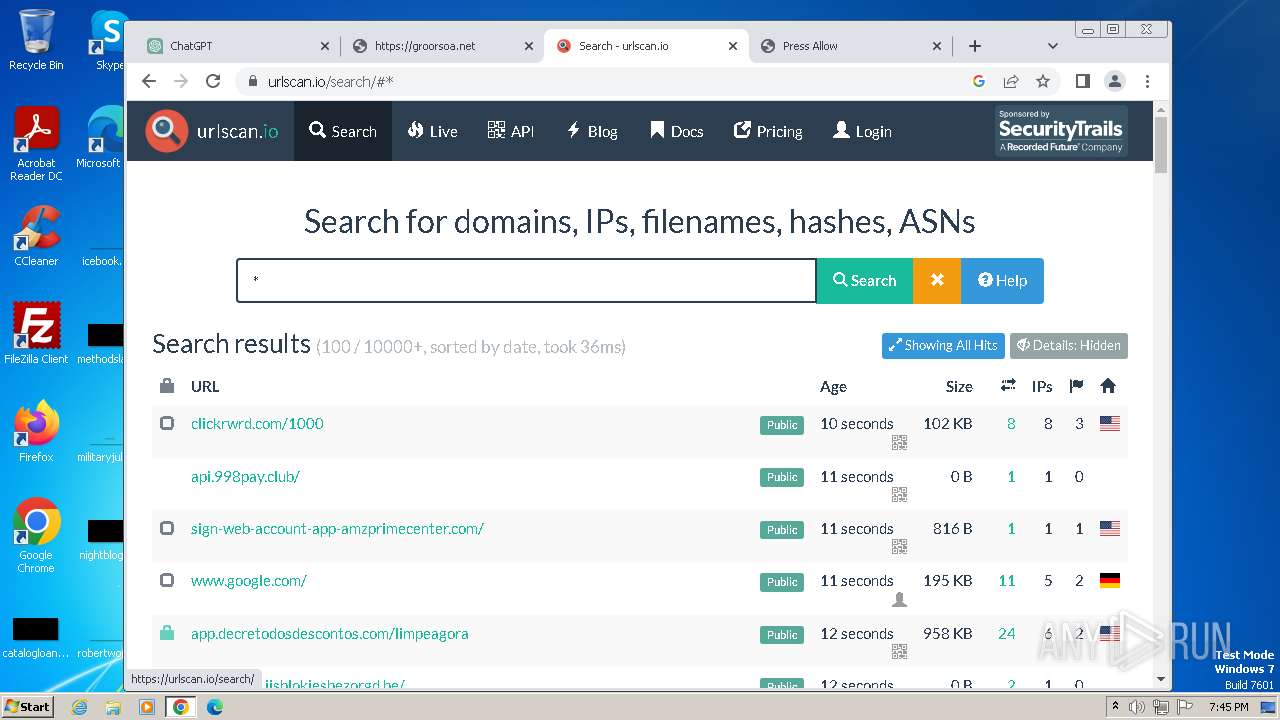Open Edge from taskbar
Viewport: 1280px width, 720px height.
pyautogui.click(x=214, y=706)
